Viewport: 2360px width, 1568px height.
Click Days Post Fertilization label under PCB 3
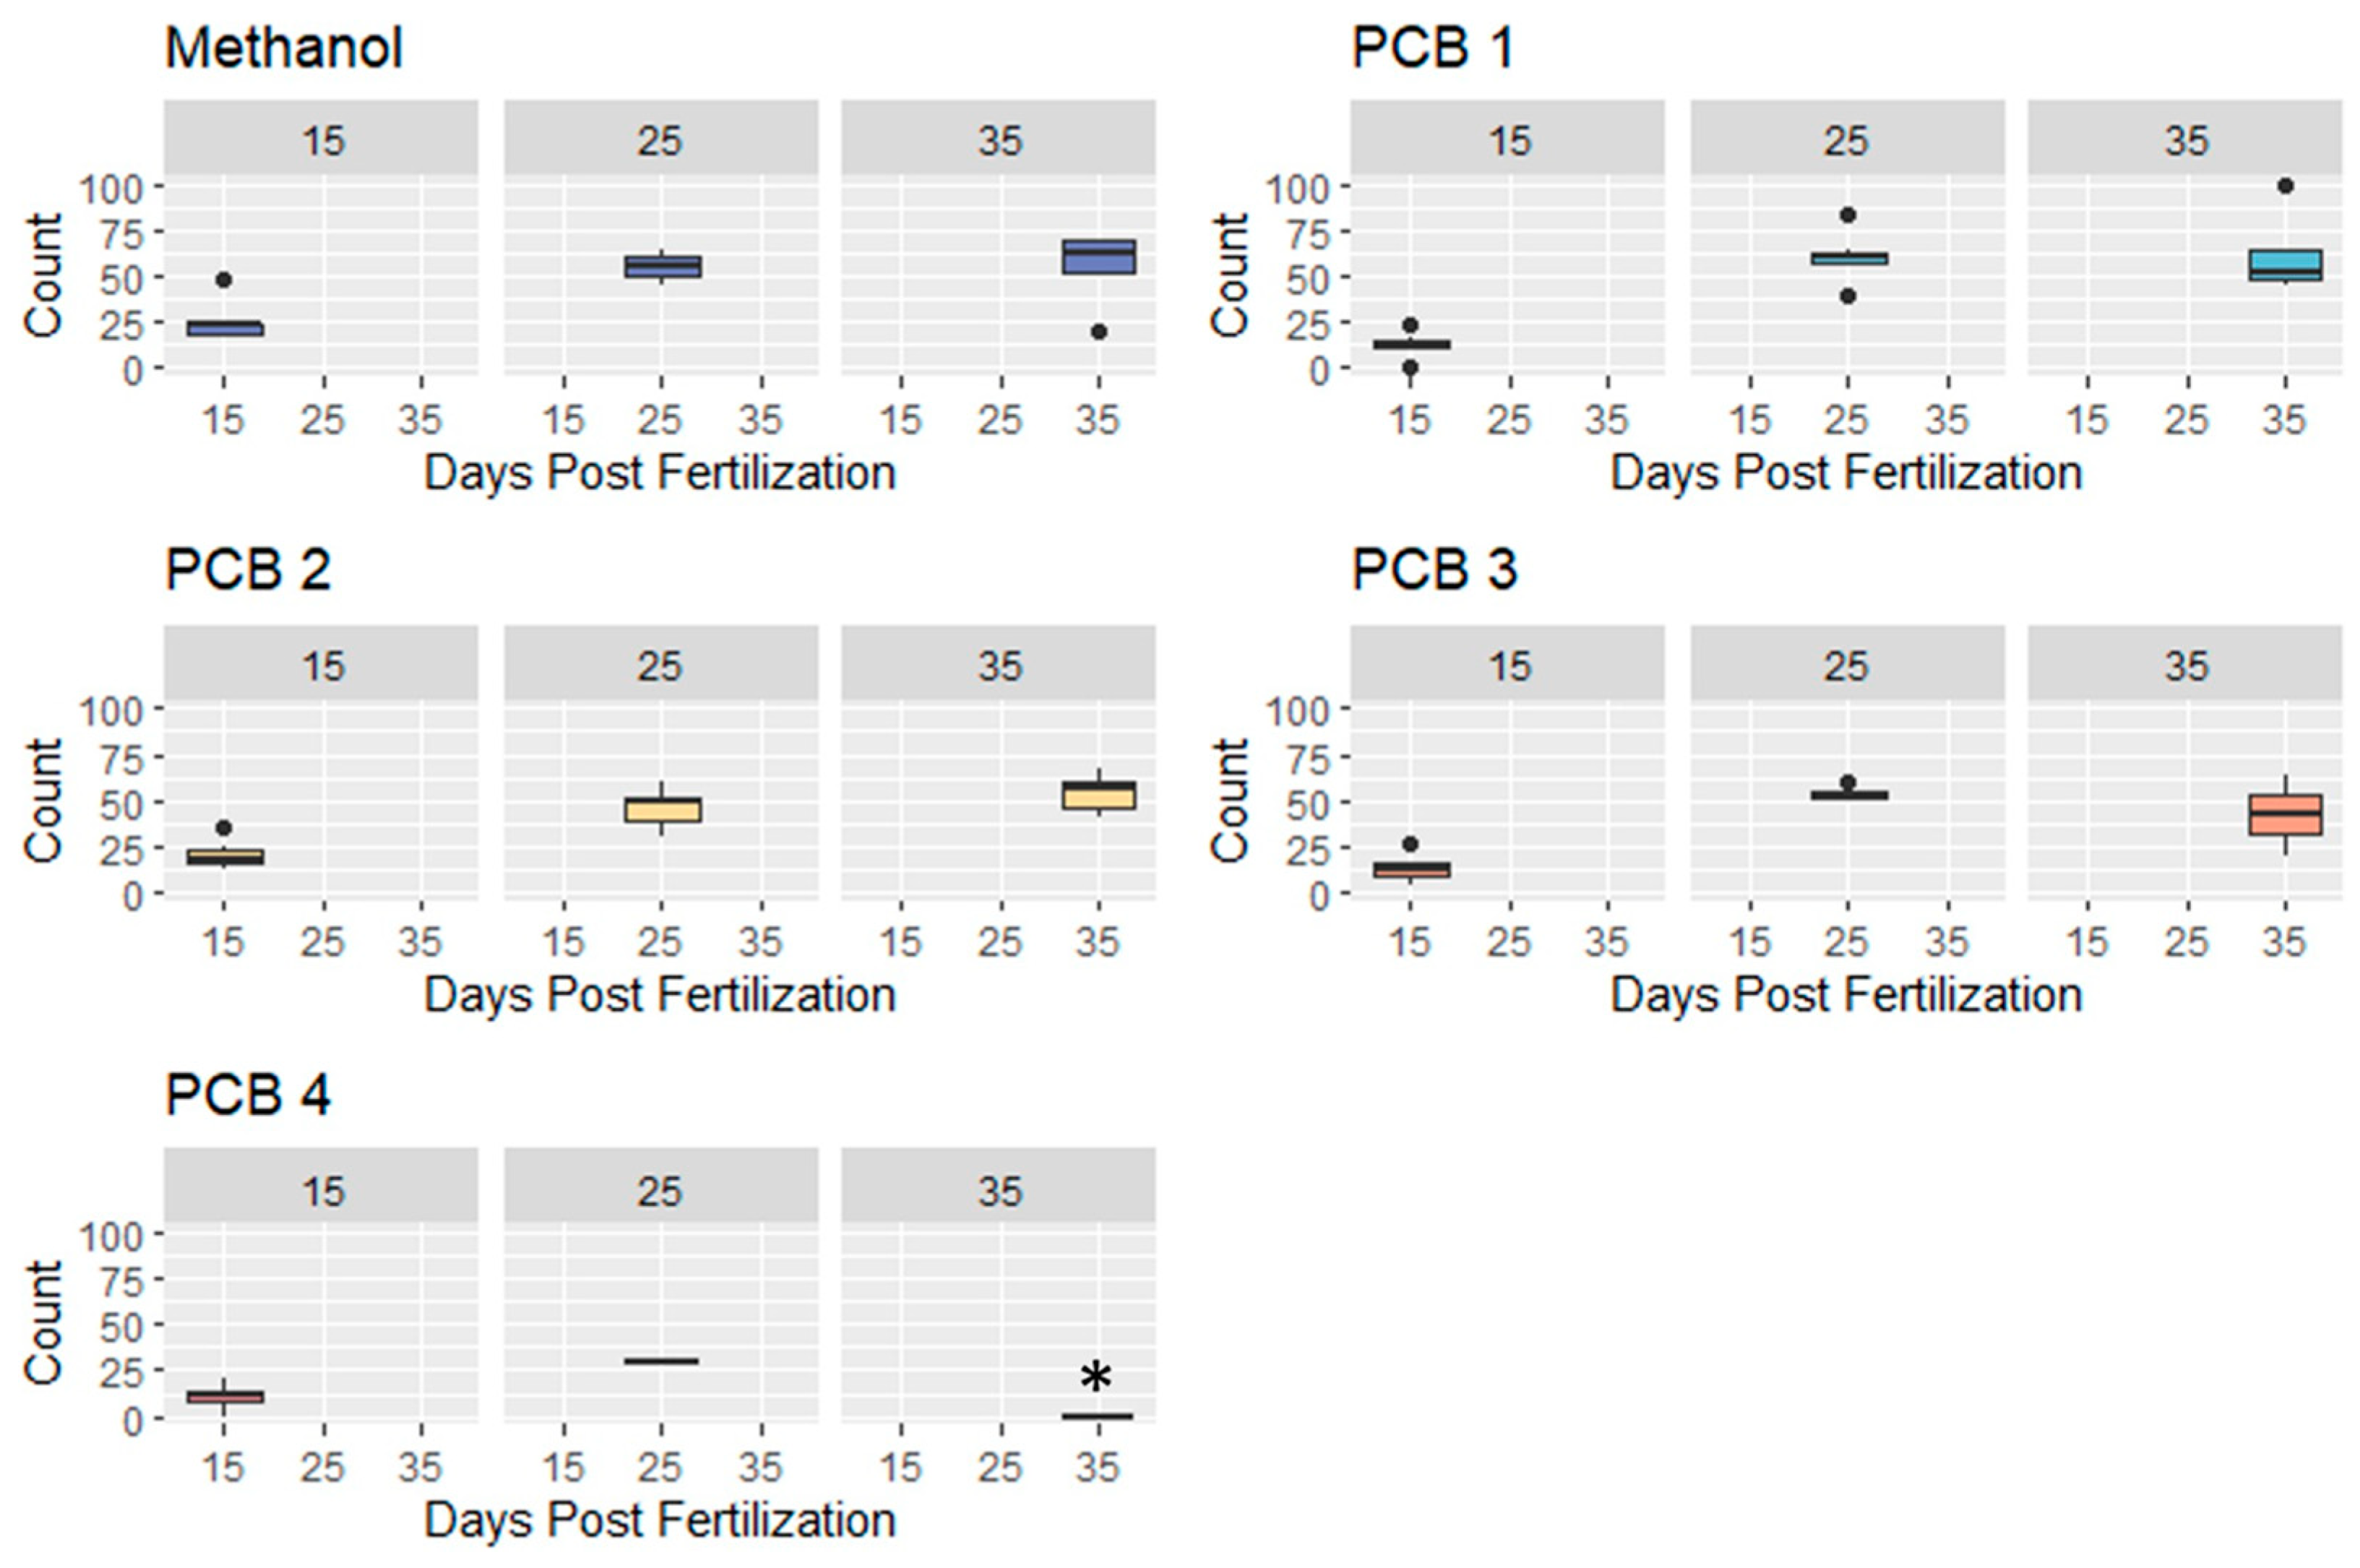tap(1846, 995)
